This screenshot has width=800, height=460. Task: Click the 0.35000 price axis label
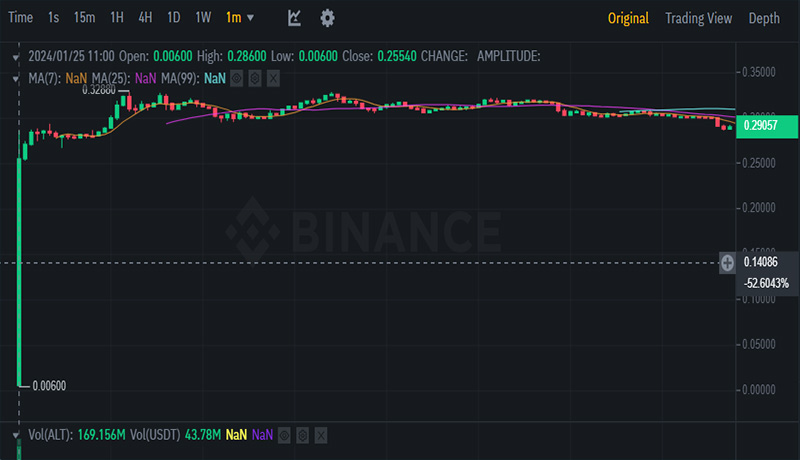[x=759, y=72]
